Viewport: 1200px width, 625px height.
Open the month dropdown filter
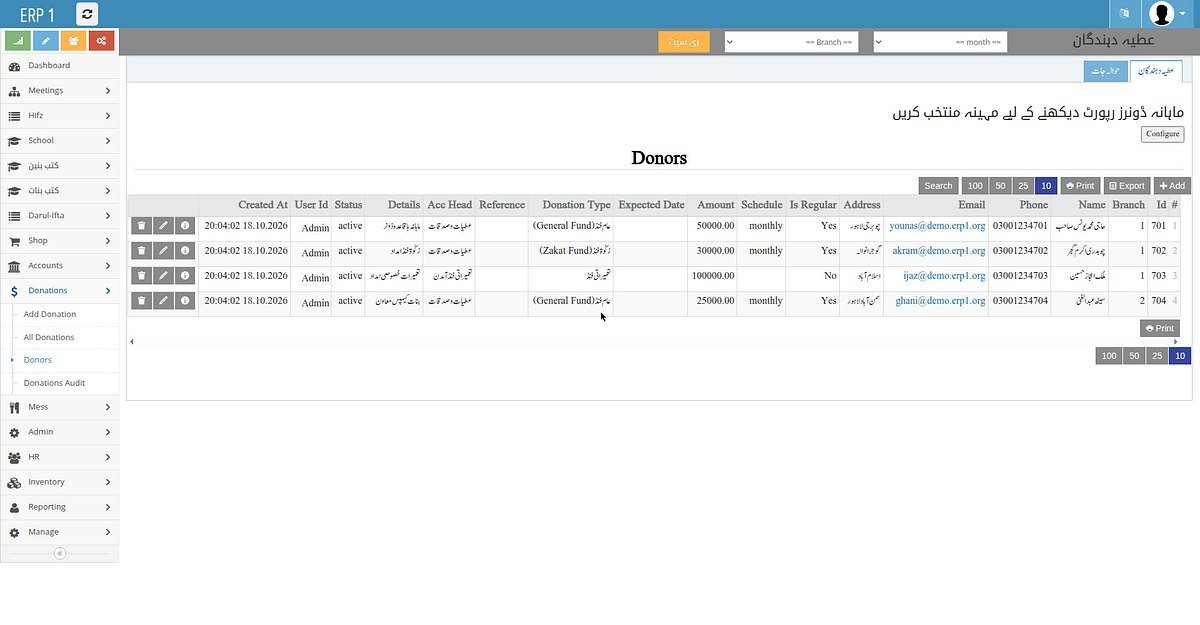(x=940, y=42)
